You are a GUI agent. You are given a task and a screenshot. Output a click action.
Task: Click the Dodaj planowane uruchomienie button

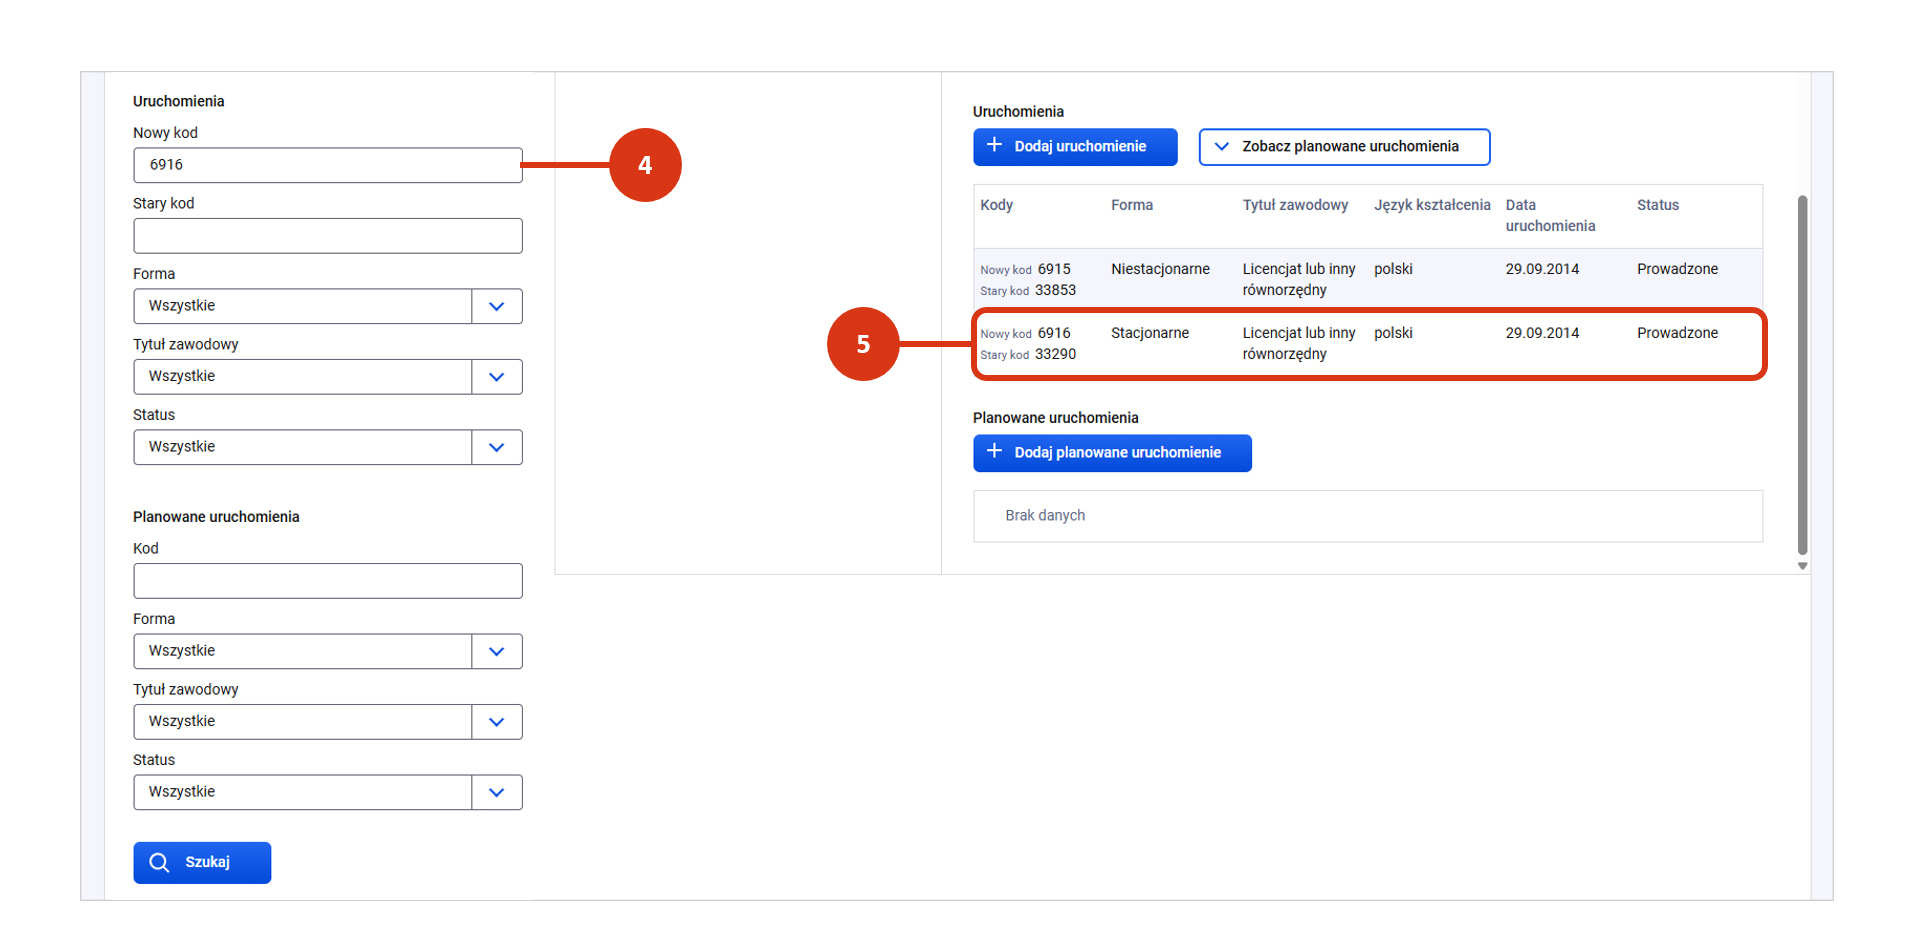pyautogui.click(x=1112, y=452)
